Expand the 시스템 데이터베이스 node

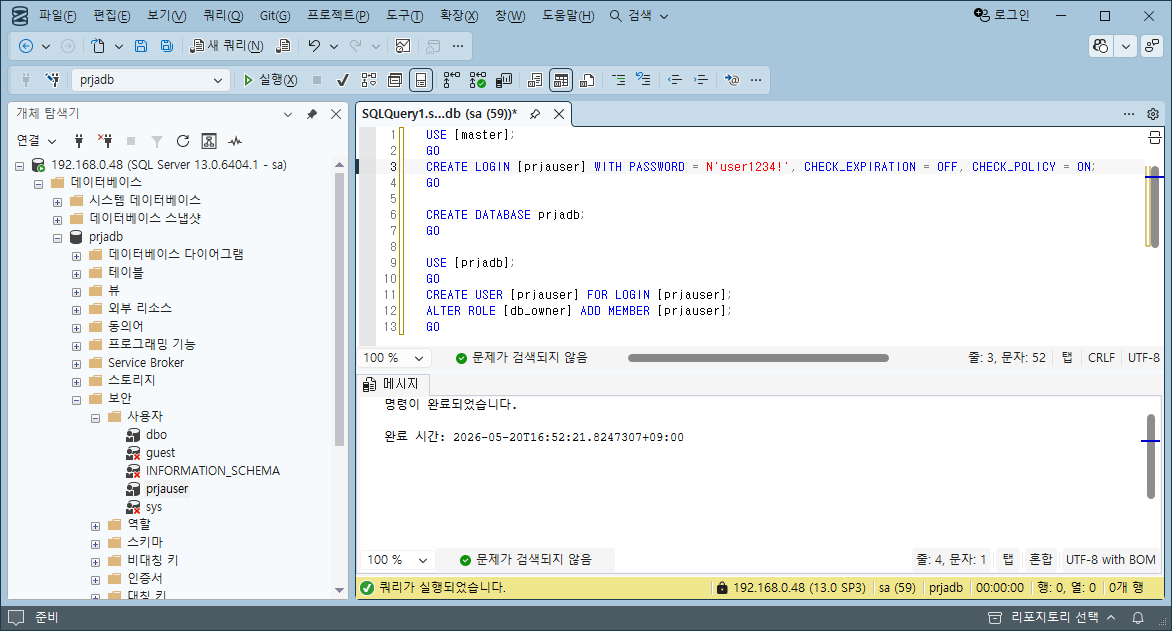coord(58,201)
